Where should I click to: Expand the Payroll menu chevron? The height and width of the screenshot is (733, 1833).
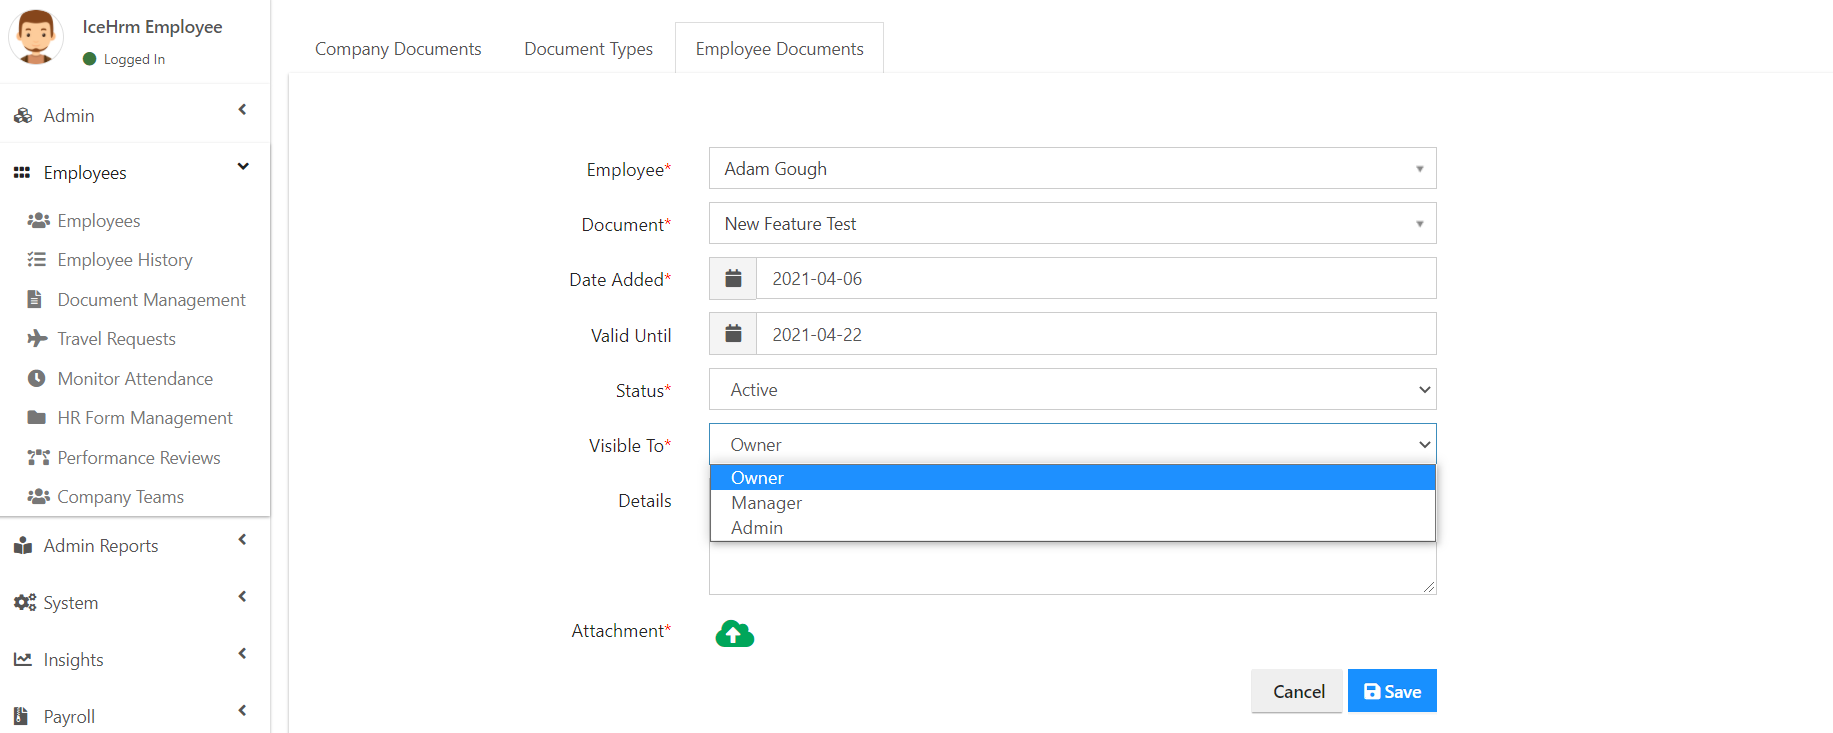click(242, 711)
